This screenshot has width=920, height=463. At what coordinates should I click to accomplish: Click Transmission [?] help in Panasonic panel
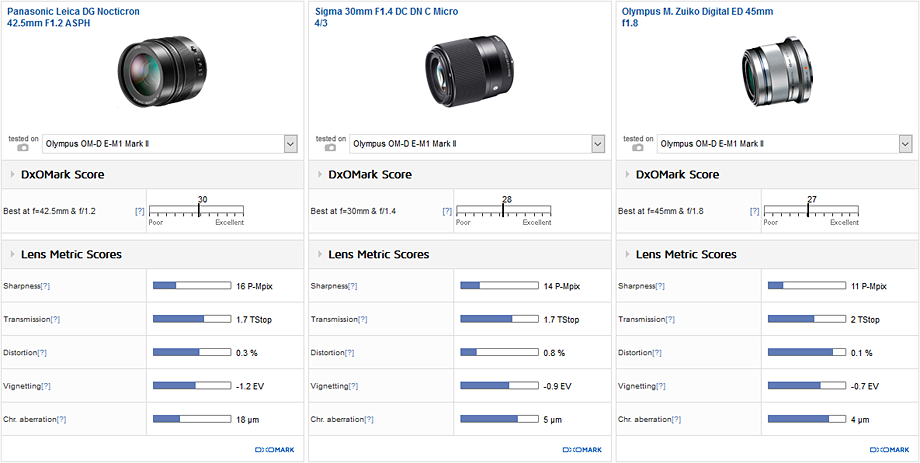coord(55,319)
